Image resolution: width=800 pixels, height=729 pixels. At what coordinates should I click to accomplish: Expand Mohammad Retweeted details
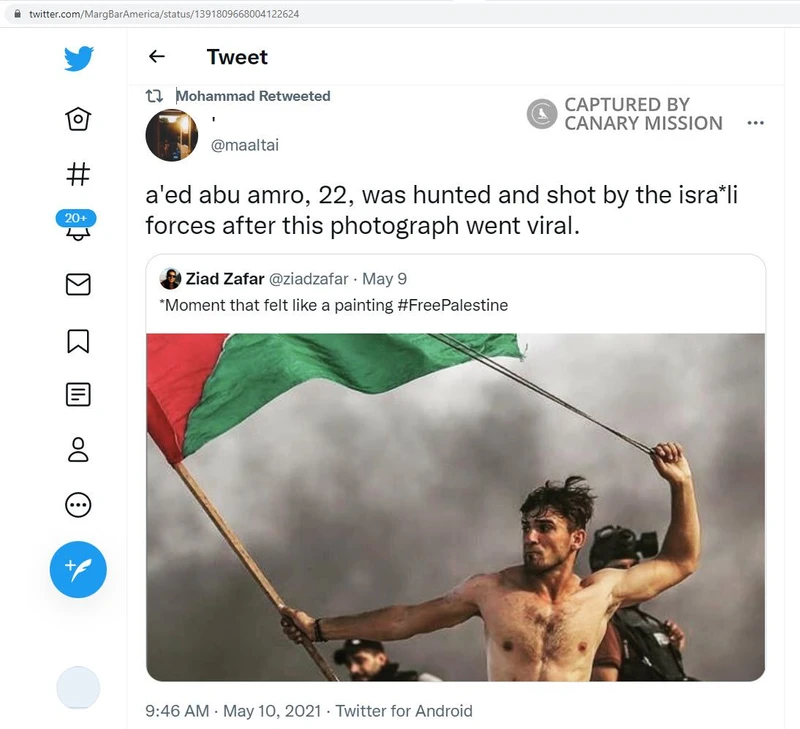click(253, 96)
